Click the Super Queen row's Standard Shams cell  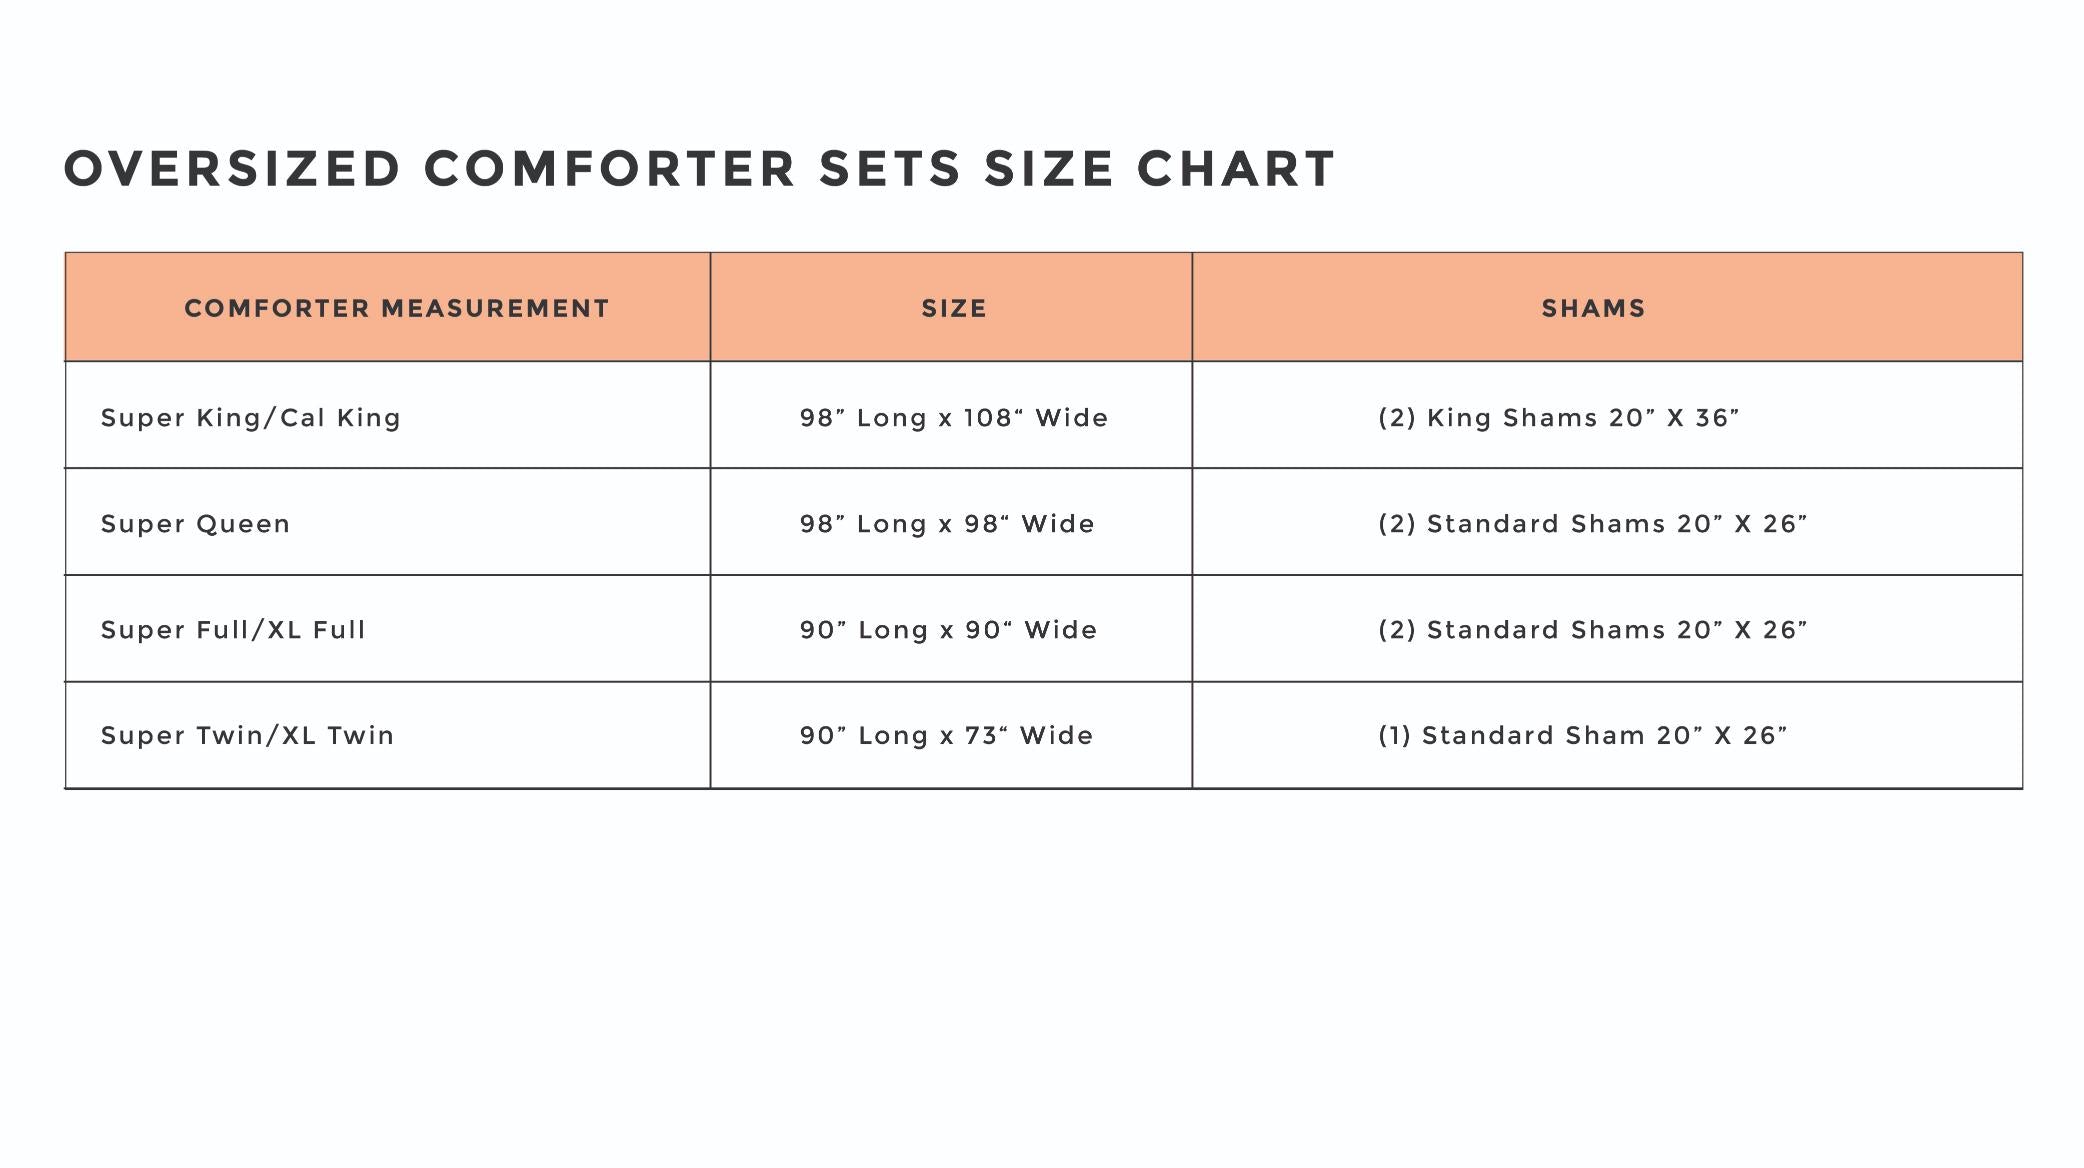[x=1592, y=524]
